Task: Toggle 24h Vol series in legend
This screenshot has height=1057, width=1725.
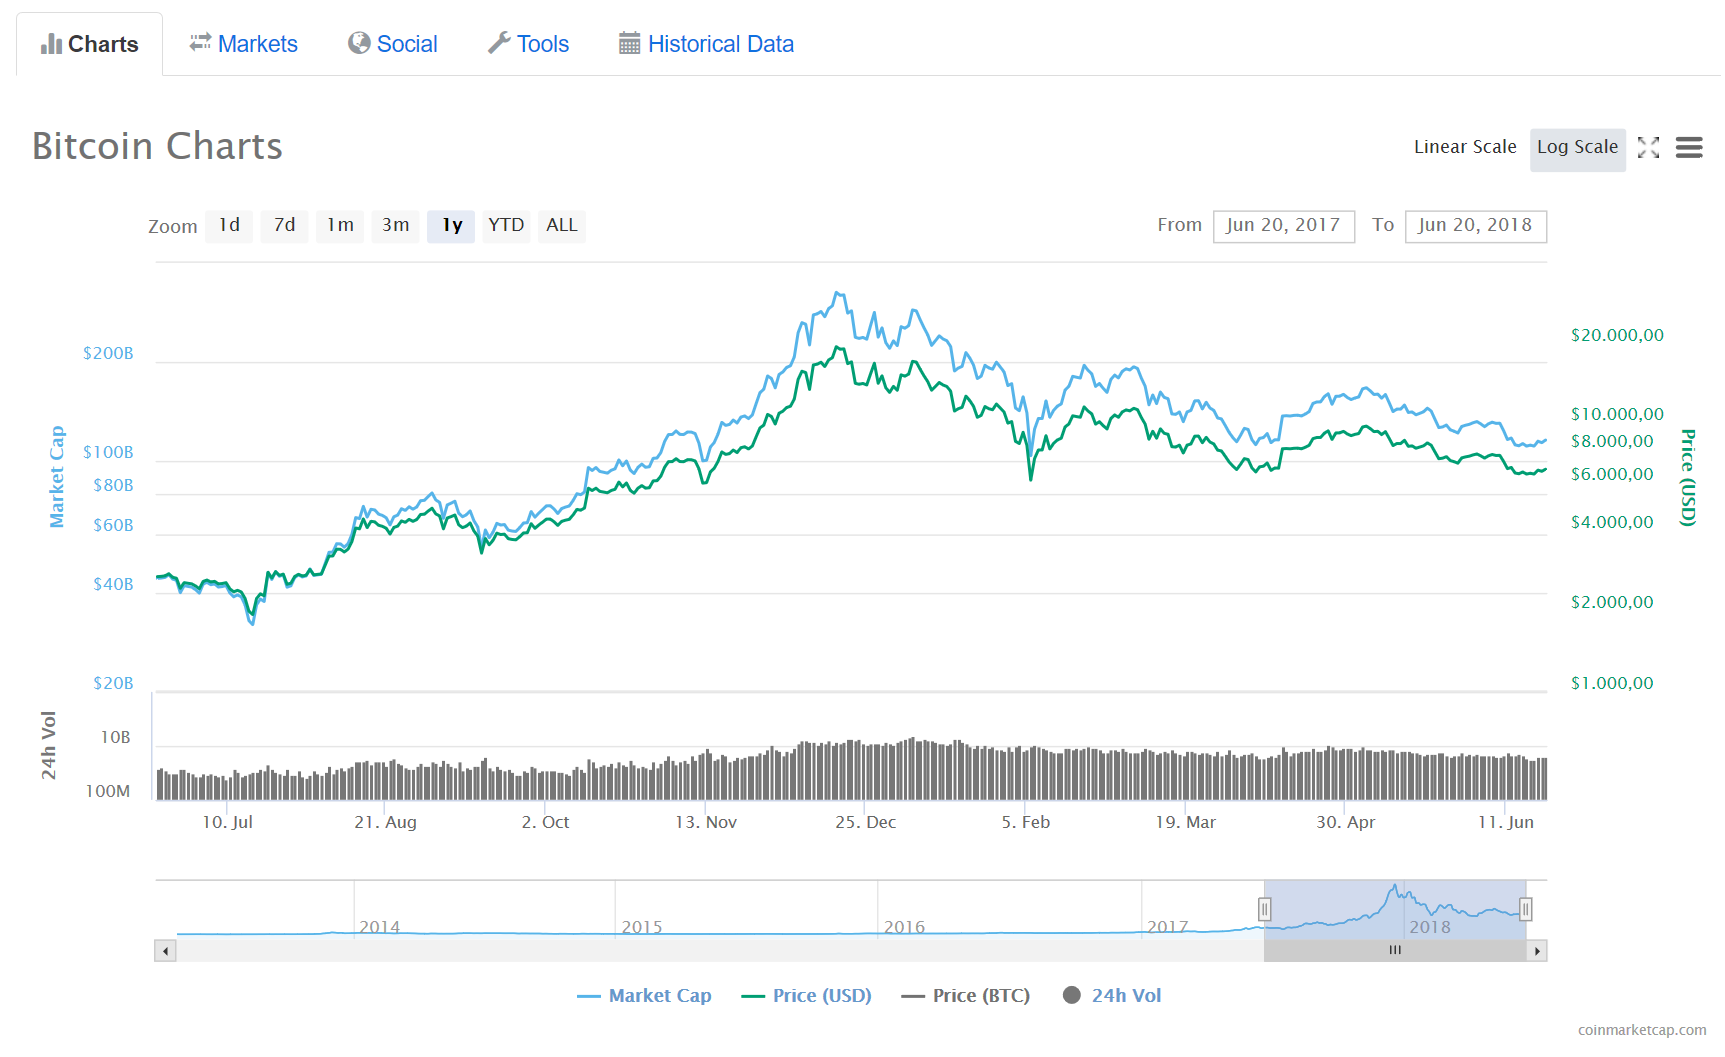Action: (x=1112, y=996)
